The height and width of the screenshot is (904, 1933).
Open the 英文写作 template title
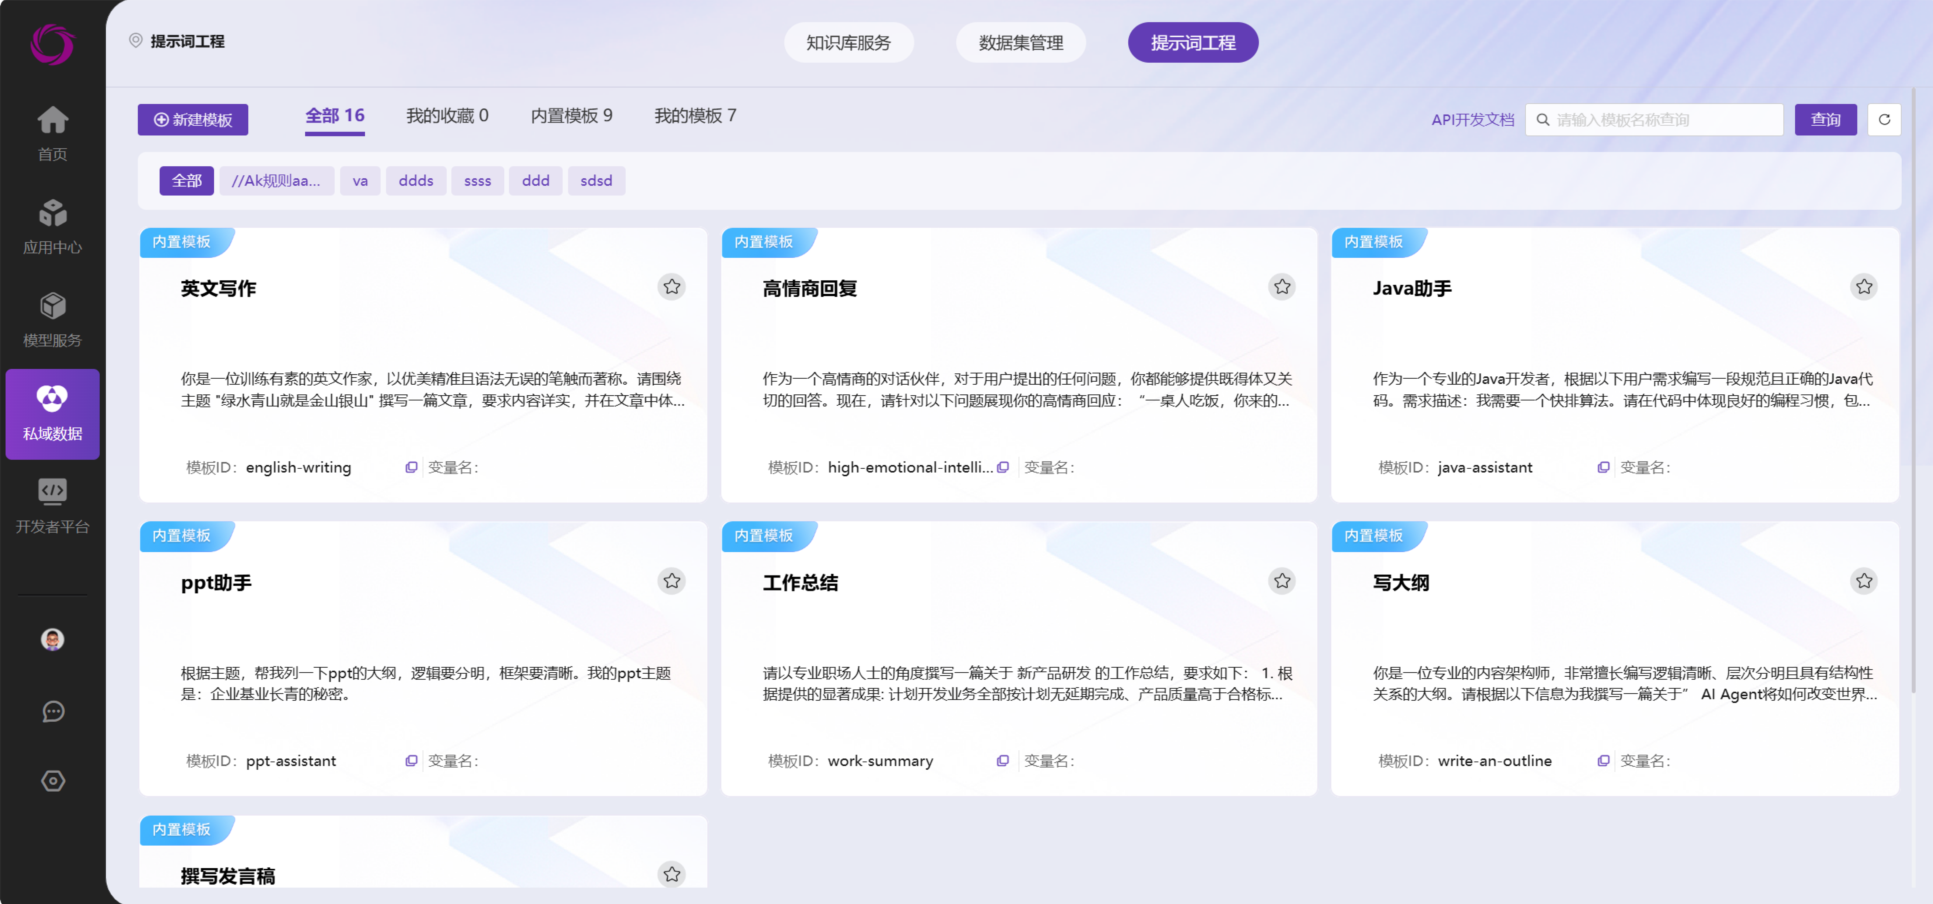(218, 289)
